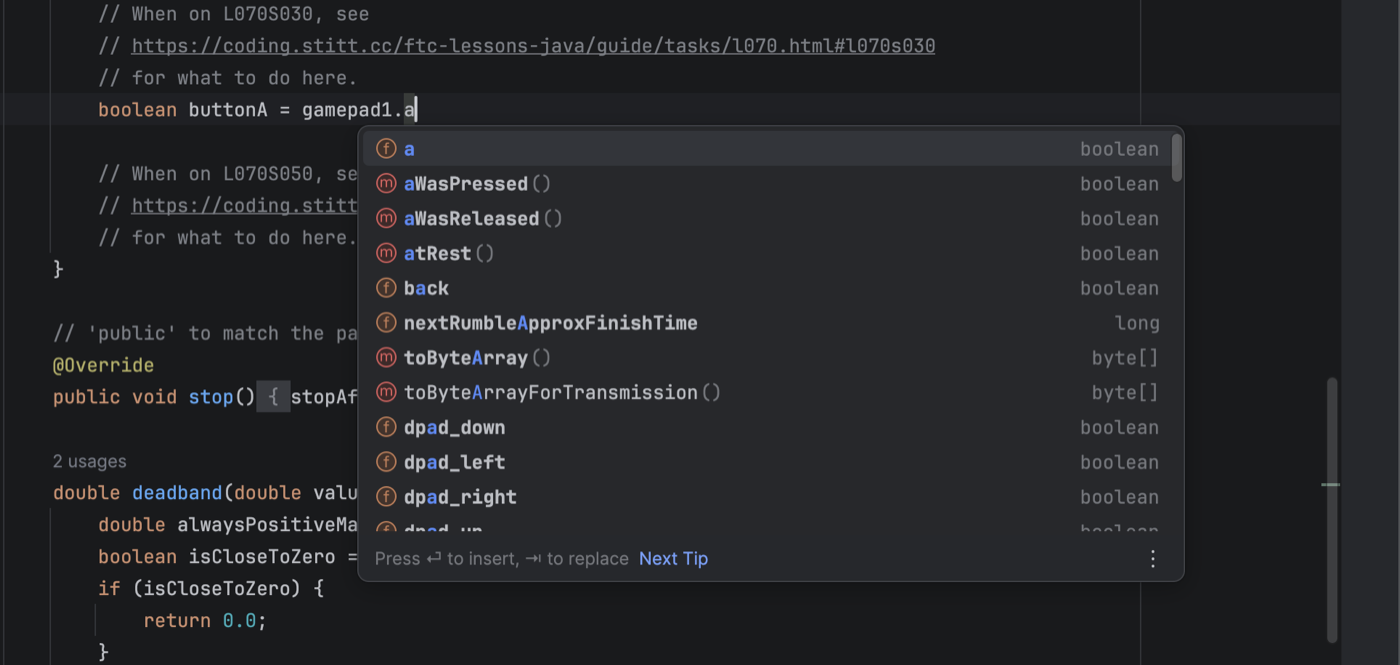Image resolution: width=1400 pixels, height=665 pixels.
Task: Click the Next Tip link
Action: point(673,559)
